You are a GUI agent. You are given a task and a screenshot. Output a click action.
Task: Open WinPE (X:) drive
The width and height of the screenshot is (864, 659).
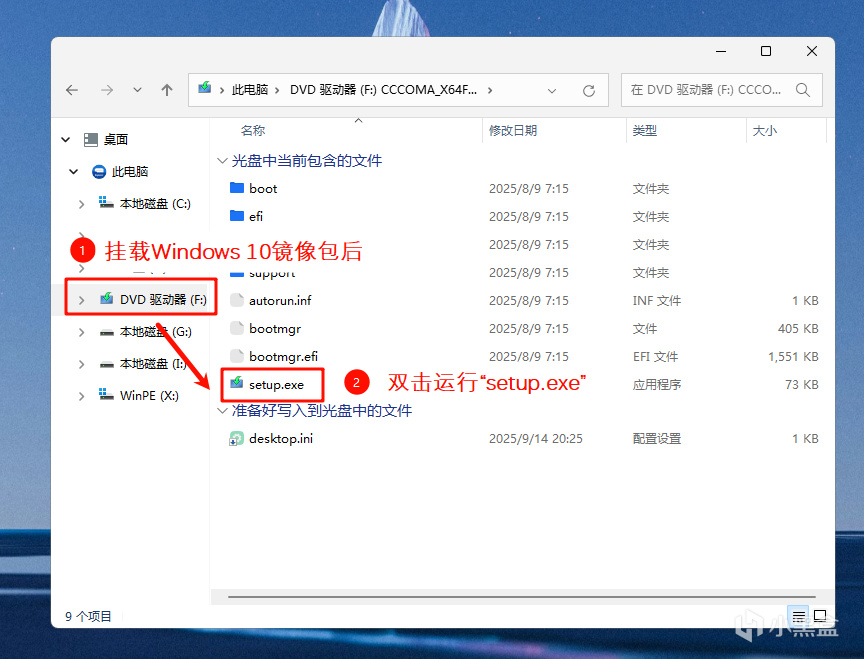pos(149,396)
